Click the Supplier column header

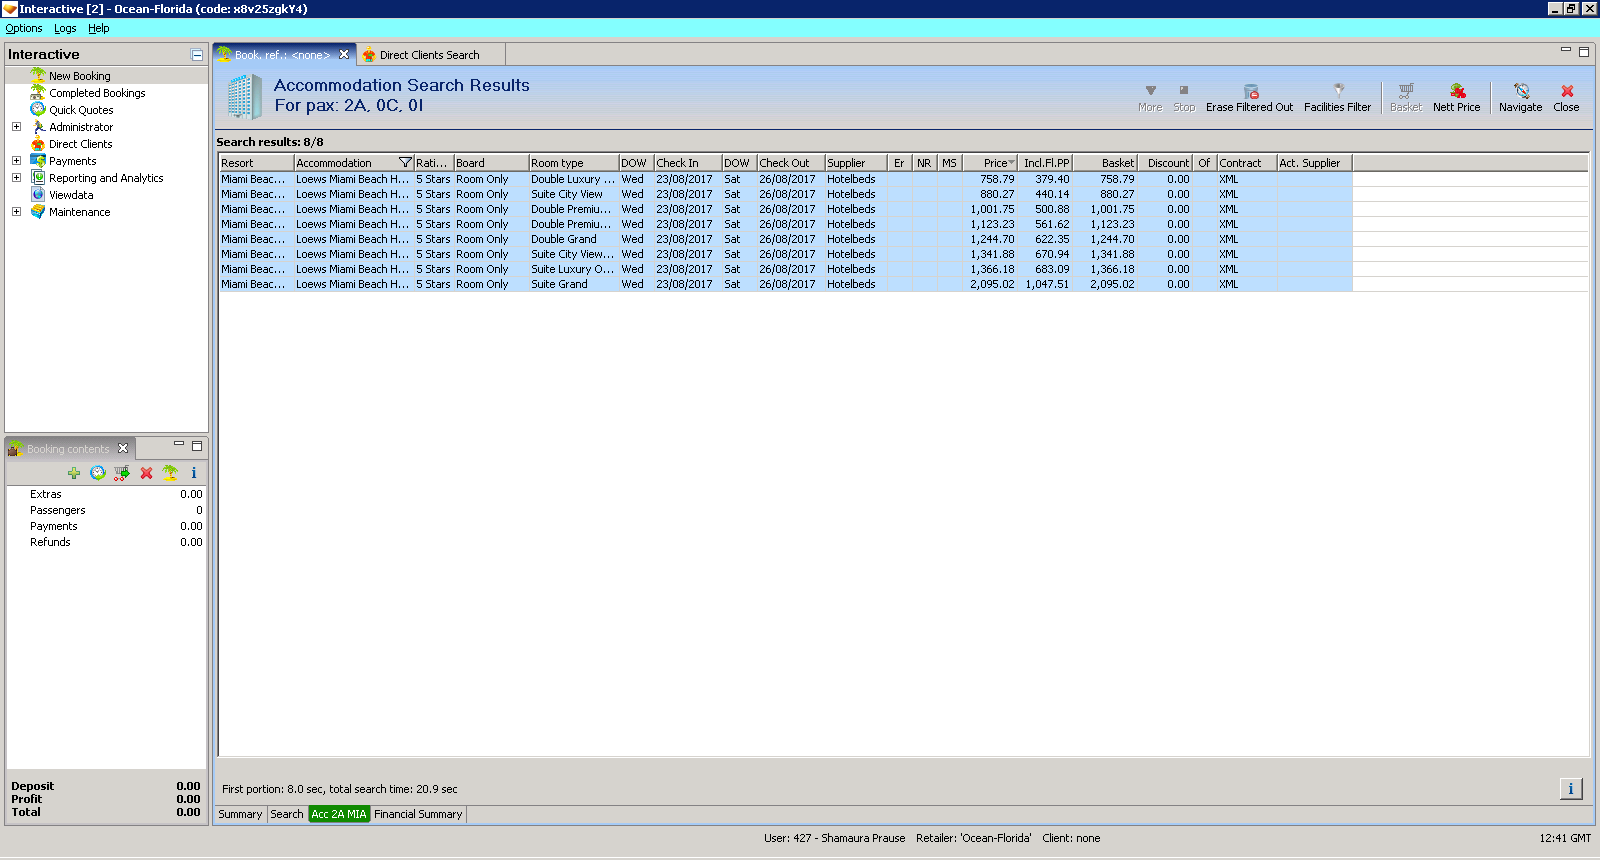[x=855, y=163]
